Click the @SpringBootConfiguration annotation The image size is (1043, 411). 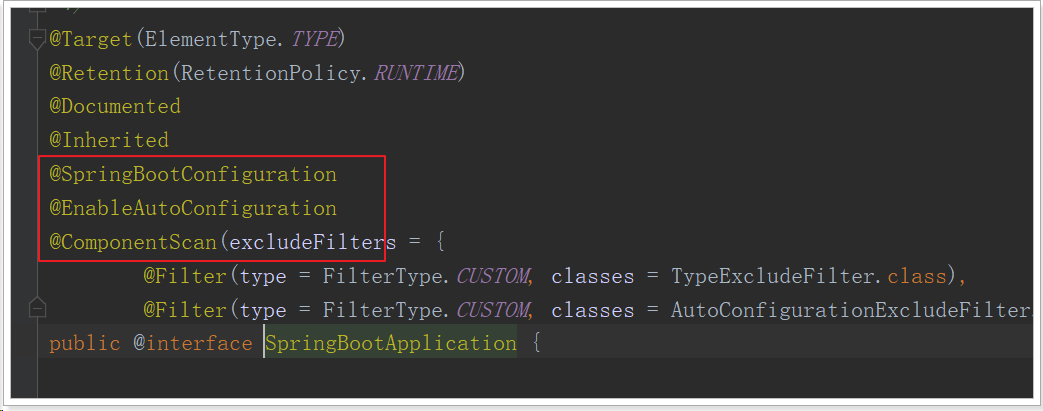193,174
